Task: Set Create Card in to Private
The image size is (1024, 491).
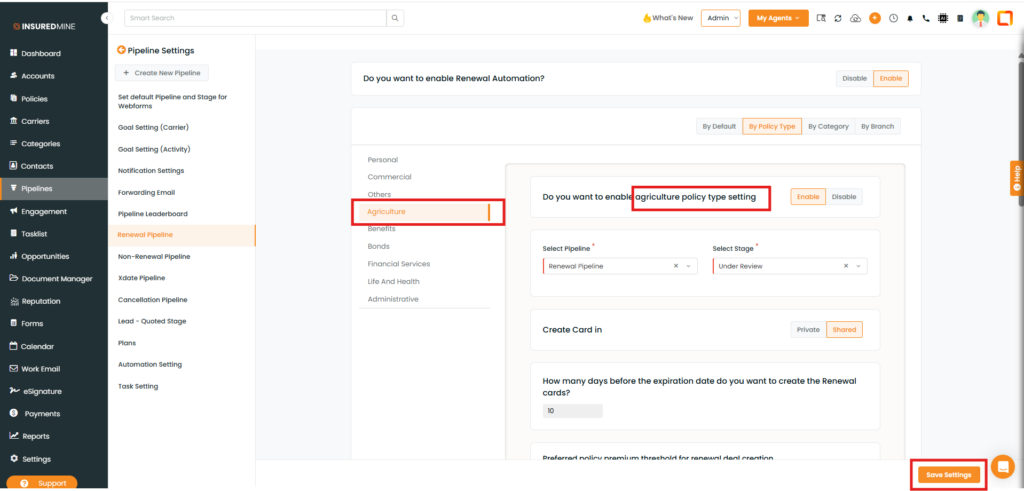Action: pos(808,329)
